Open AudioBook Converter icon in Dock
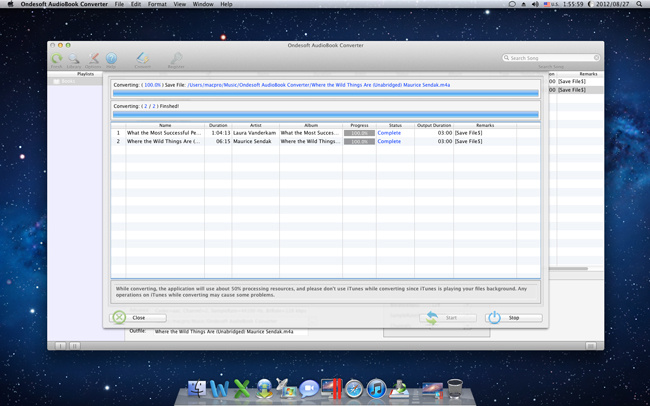 (x=399, y=389)
